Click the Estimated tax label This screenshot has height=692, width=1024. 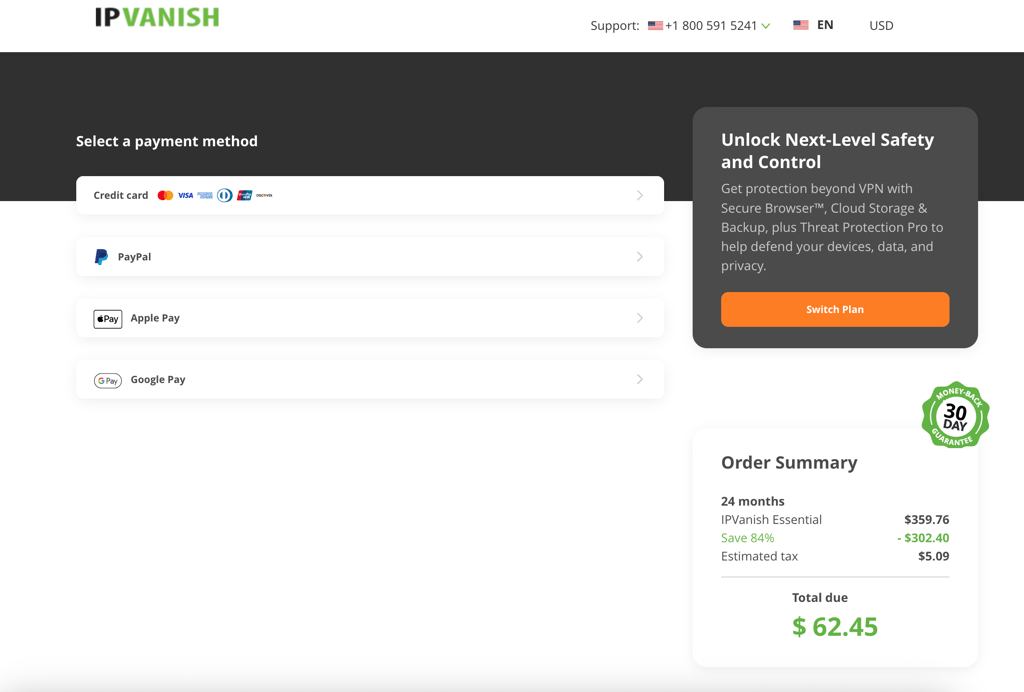(x=759, y=556)
